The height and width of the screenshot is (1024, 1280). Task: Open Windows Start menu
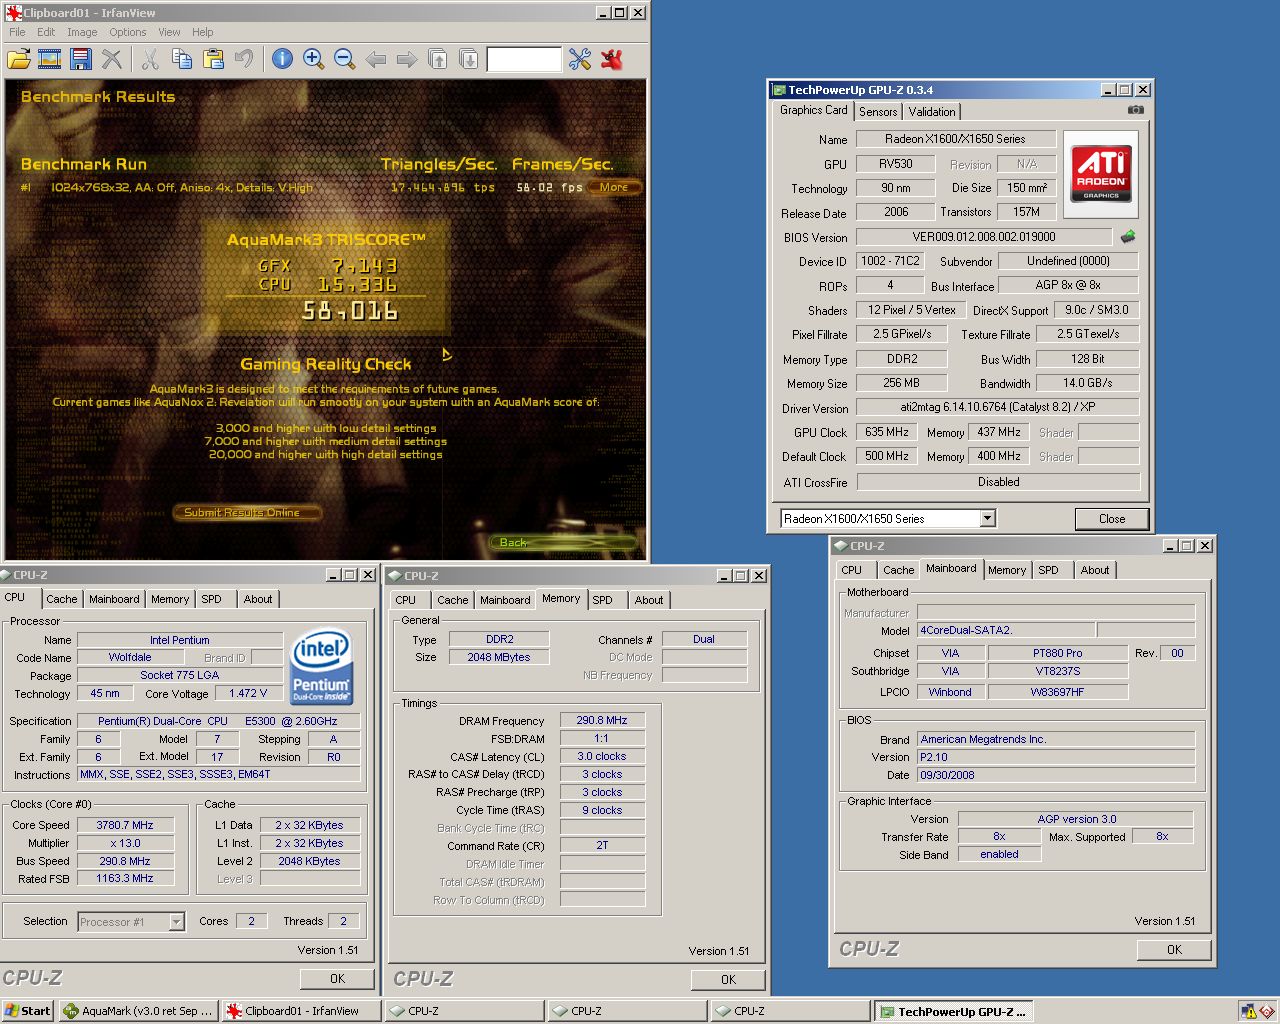click(x=27, y=1011)
